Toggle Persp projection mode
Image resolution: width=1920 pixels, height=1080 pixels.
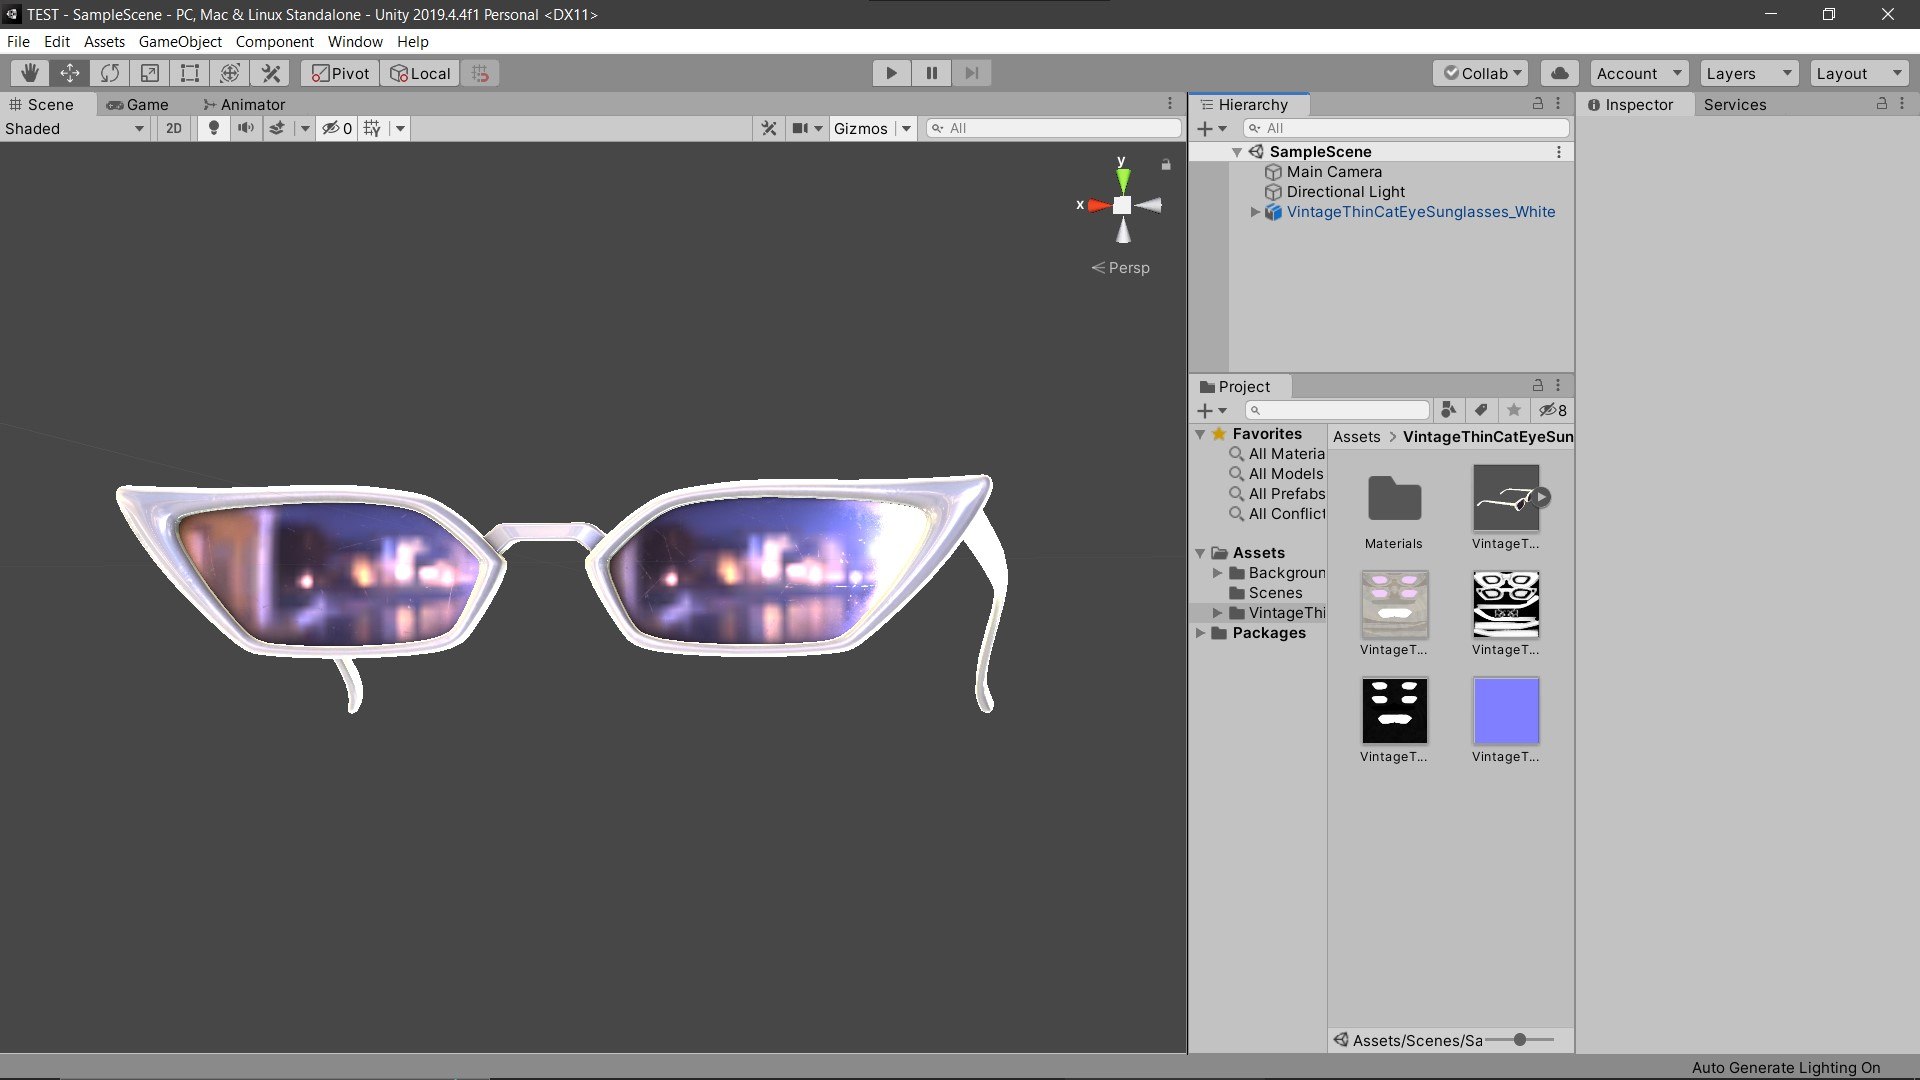pyautogui.click(x=1121, y=268)
